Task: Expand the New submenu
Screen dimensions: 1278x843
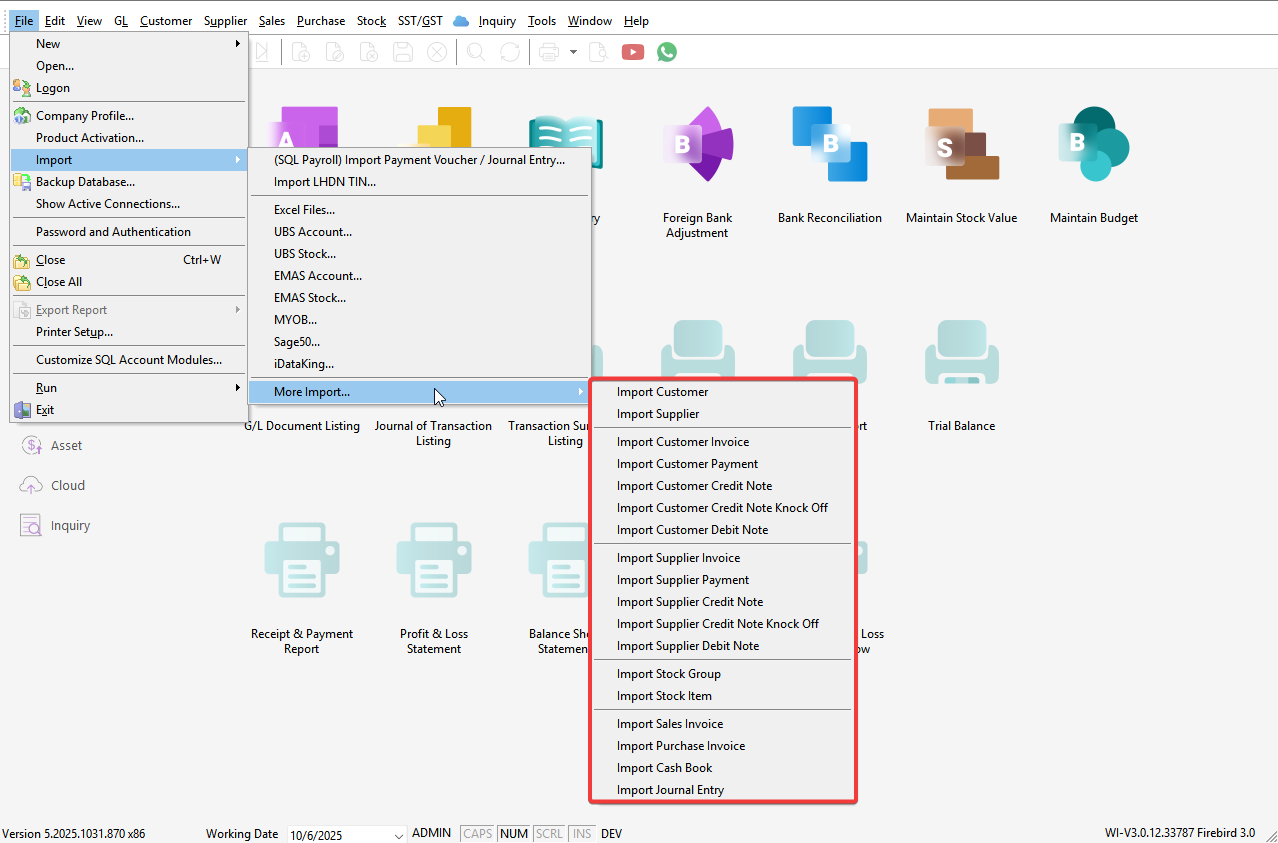Action: [x=129, y=44]
